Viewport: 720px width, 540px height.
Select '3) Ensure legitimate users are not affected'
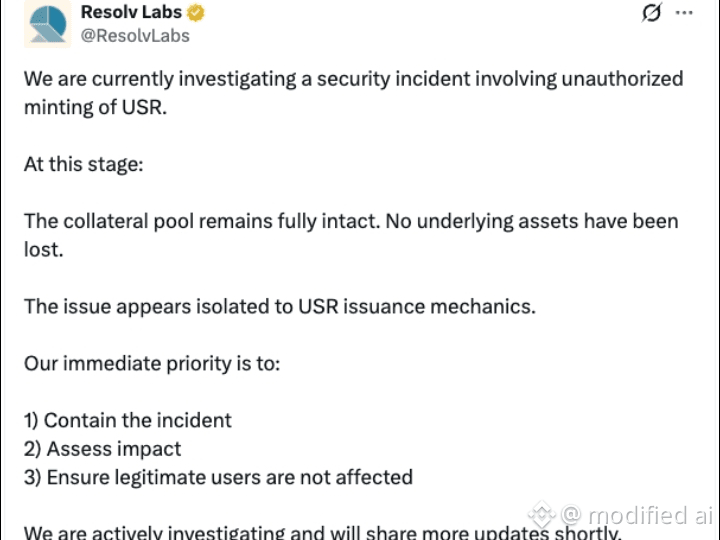coord(219,478)
